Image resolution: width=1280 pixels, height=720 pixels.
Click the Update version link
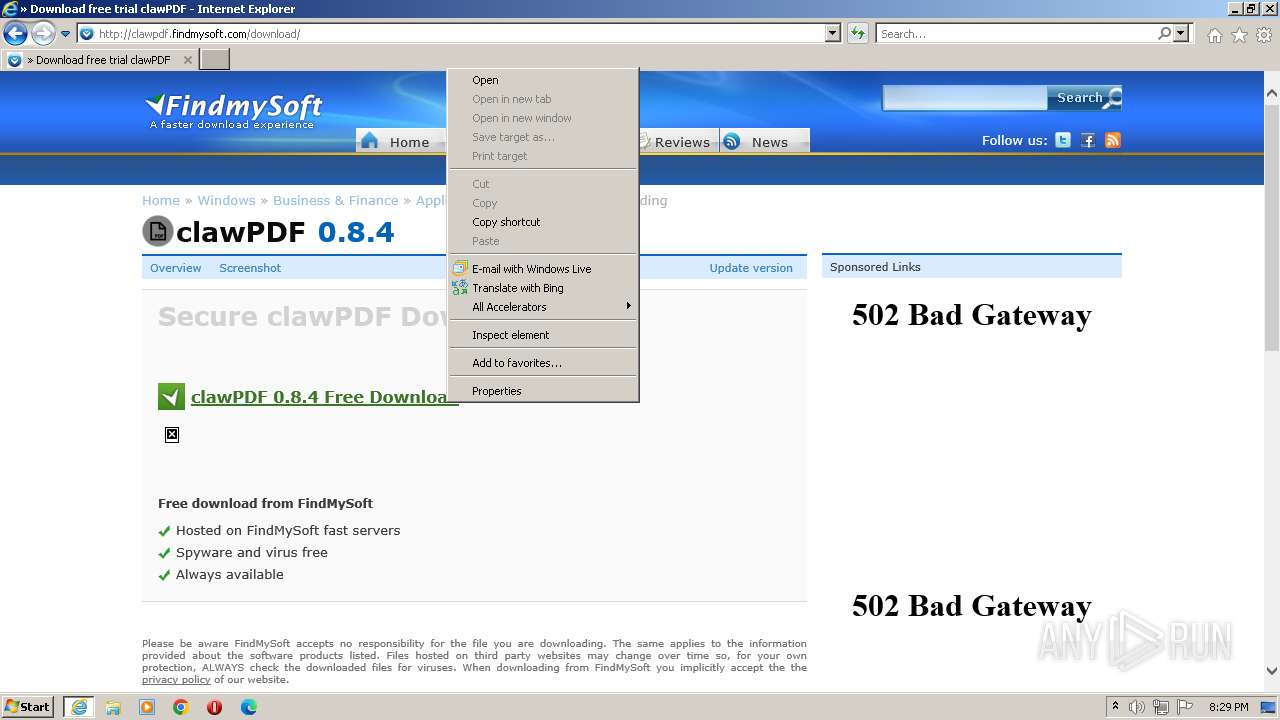751,268
